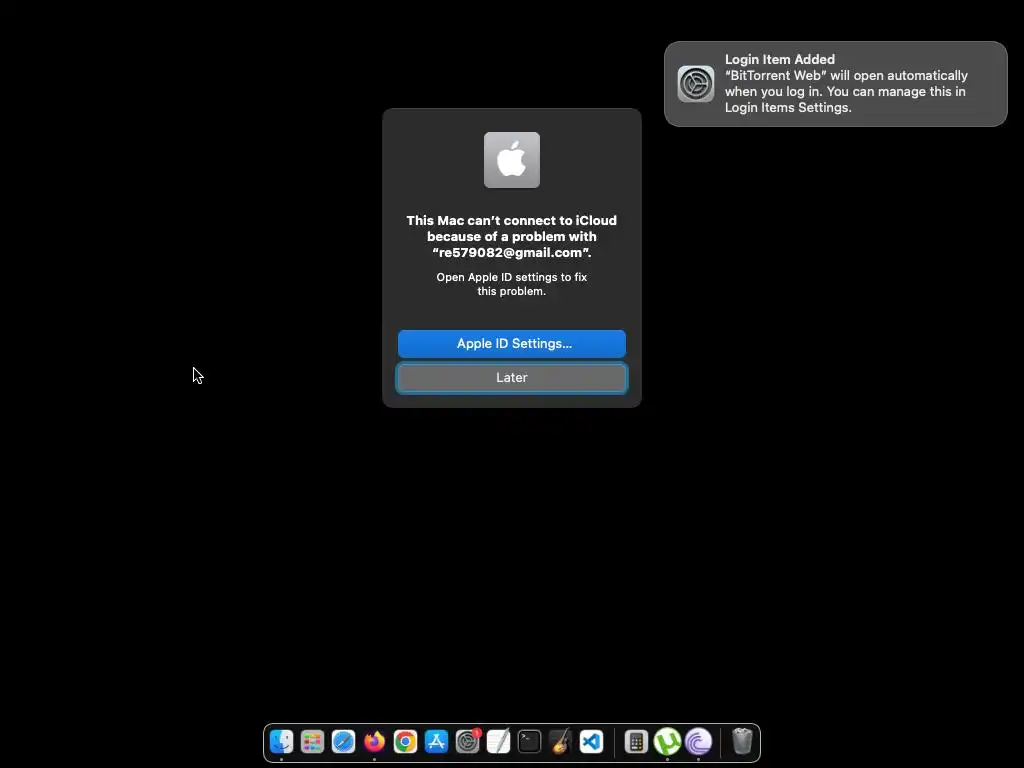Open BitTorrent purple icon in dock

(x=698, y=741)
